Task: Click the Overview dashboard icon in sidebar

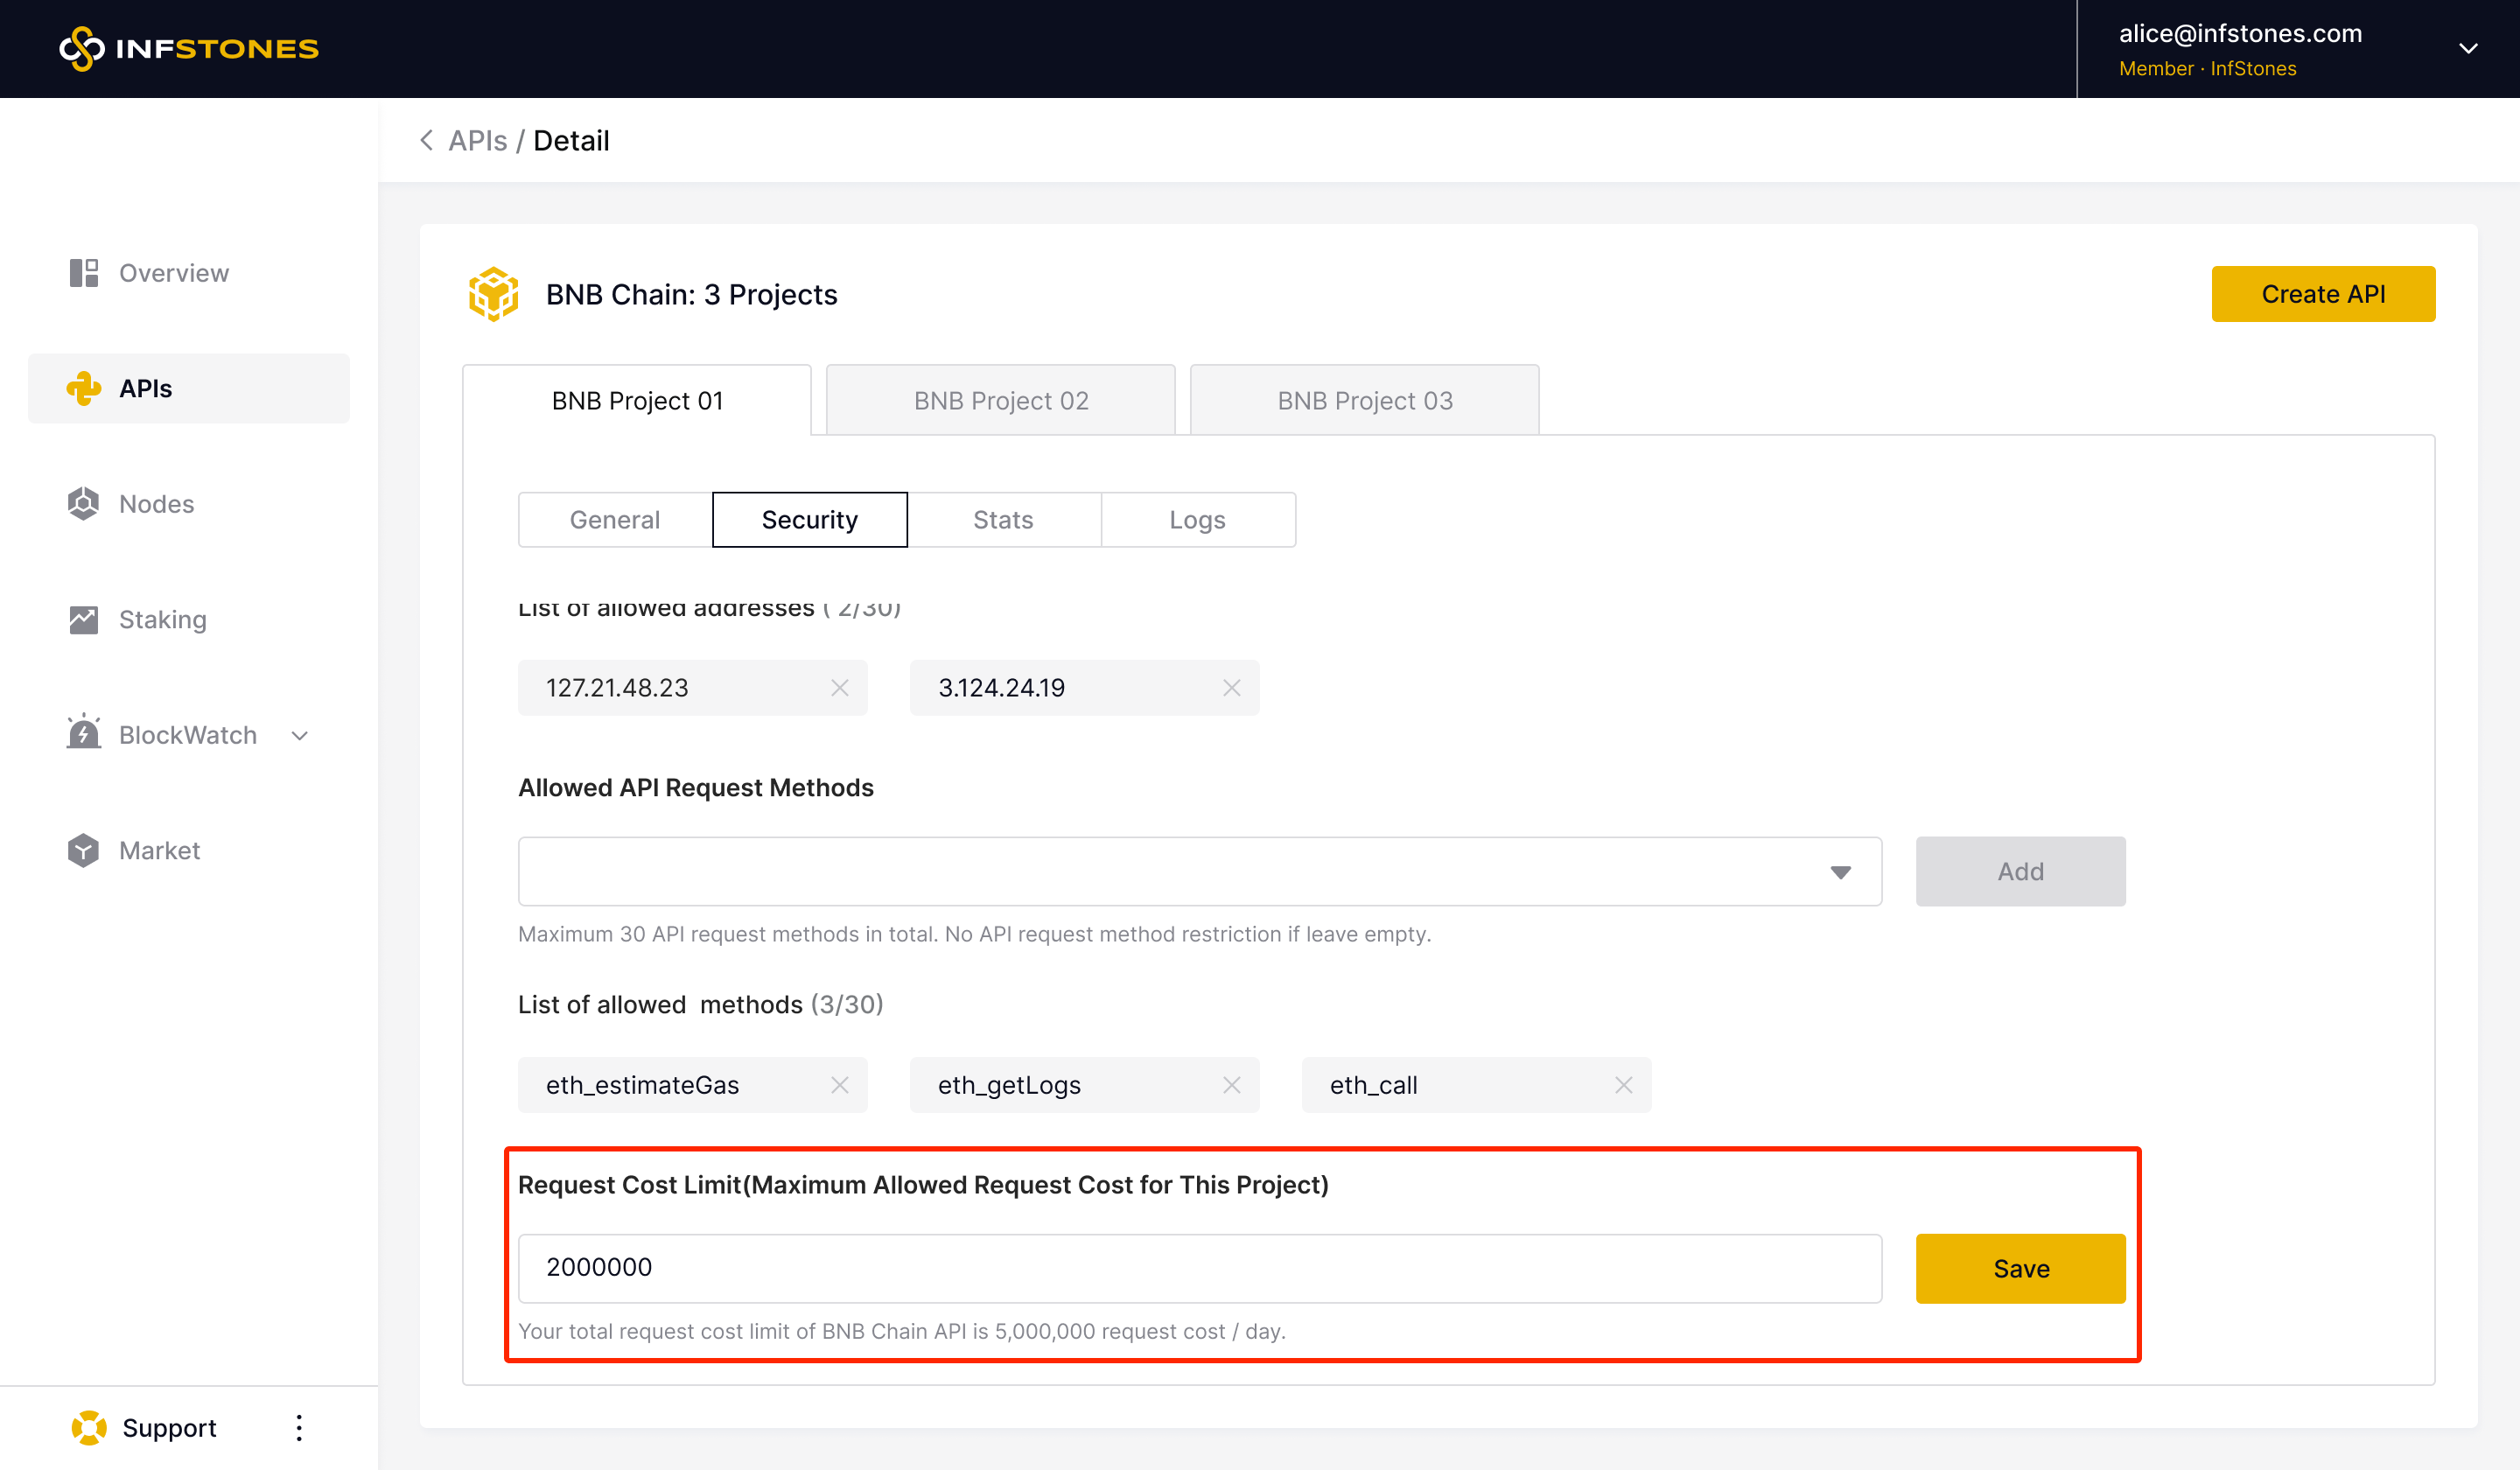Action: (x=84, y=273)
